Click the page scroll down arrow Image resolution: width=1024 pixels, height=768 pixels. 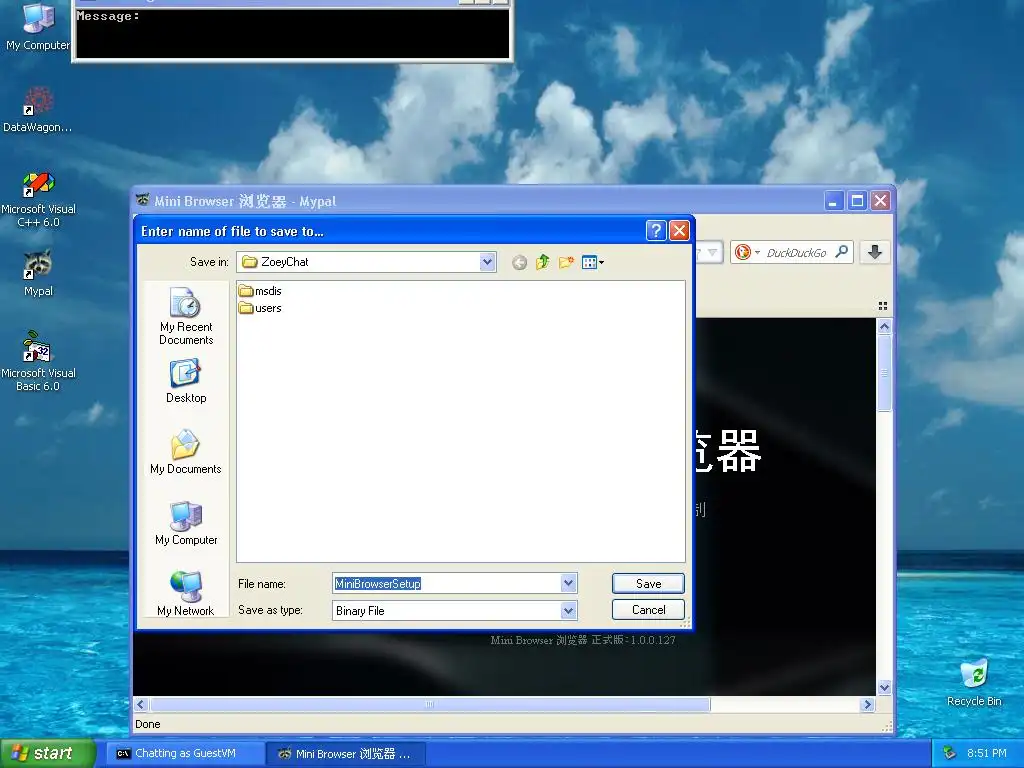[x=884, y=687]
